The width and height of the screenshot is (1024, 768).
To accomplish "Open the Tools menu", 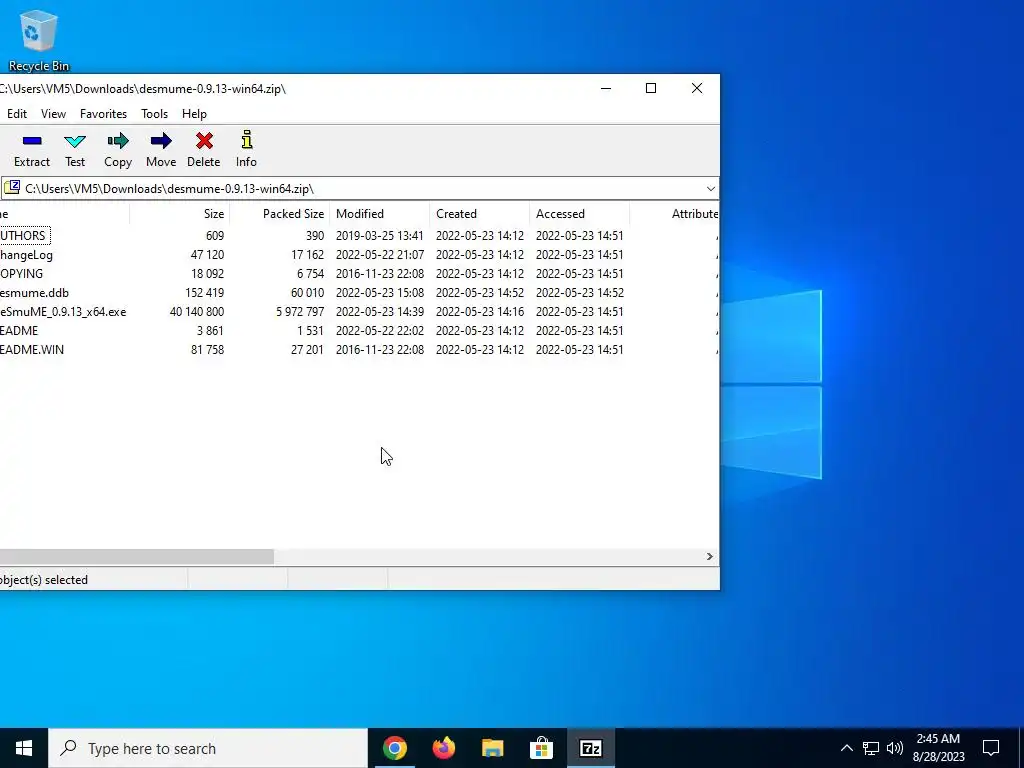I will coord(155,114).
